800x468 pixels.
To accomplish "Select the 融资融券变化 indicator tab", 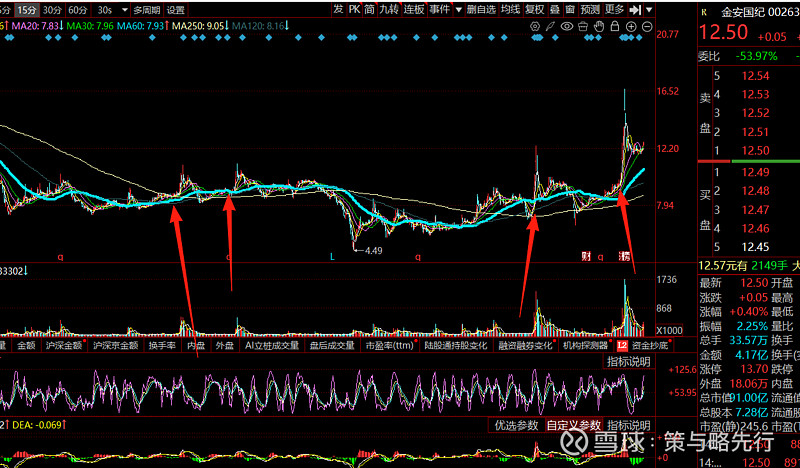I will pos(526,346).
